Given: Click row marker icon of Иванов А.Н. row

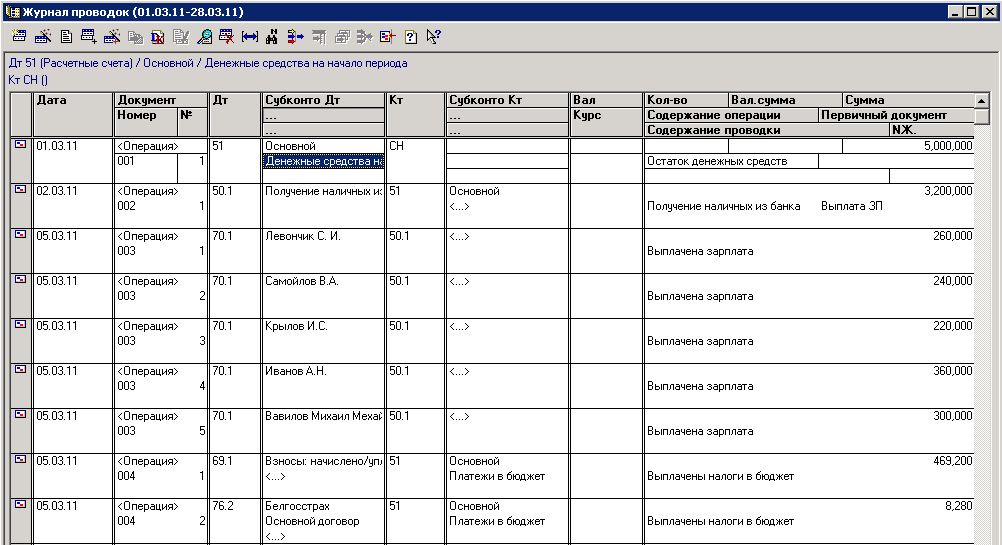Looking at the screenshot, I should pos(20,369).
